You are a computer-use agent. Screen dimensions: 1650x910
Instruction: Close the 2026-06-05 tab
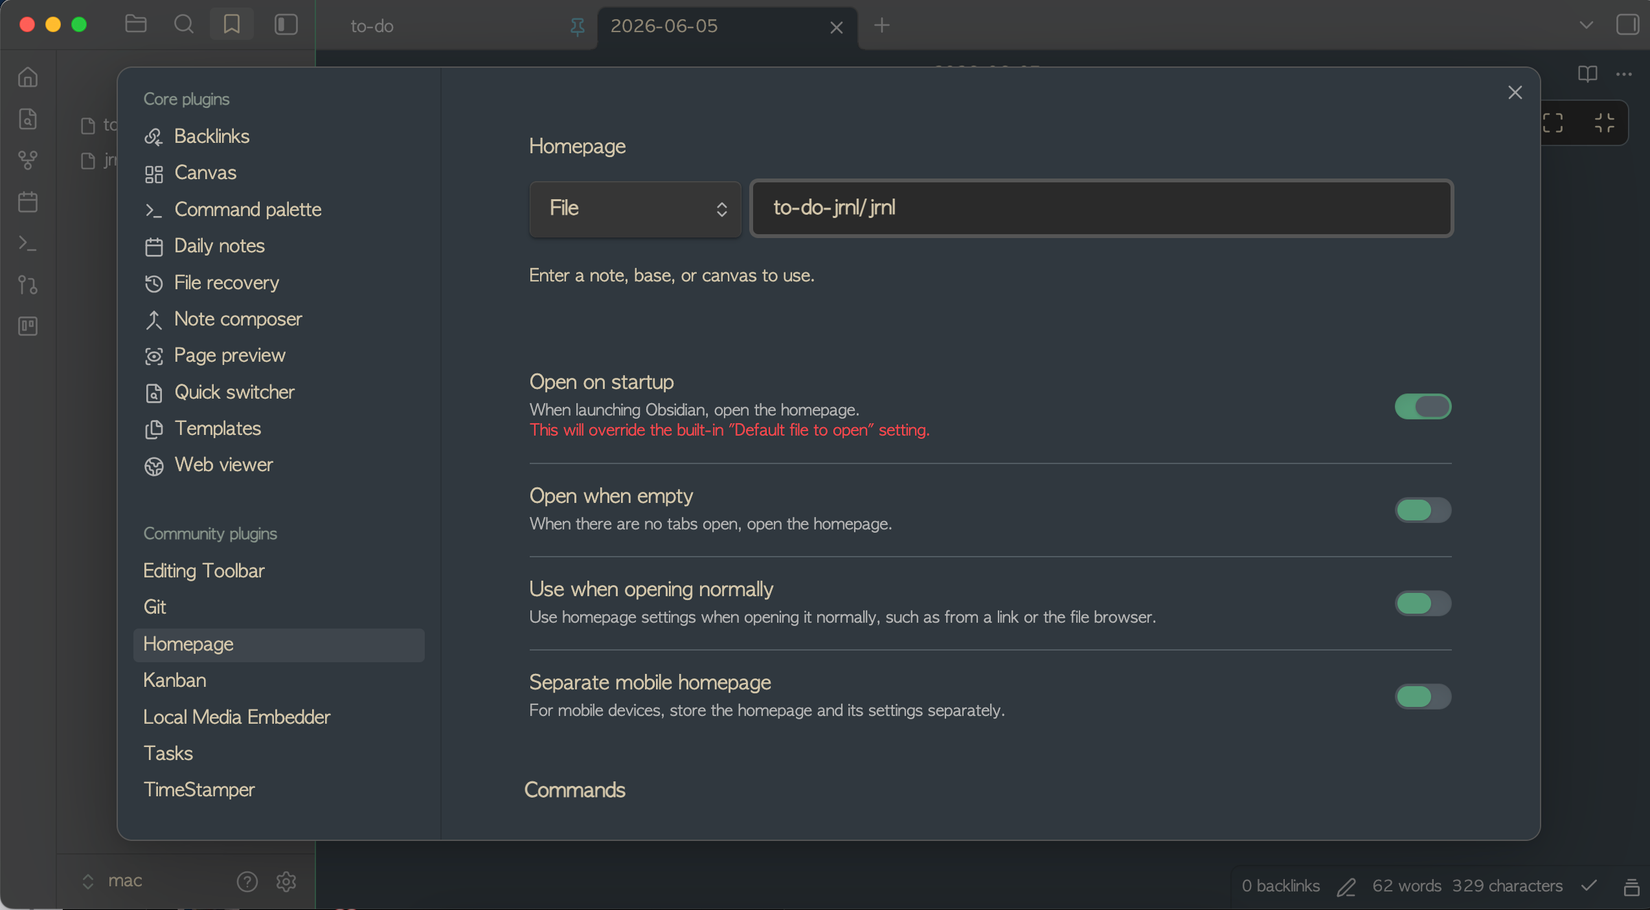tap(836, 27)
